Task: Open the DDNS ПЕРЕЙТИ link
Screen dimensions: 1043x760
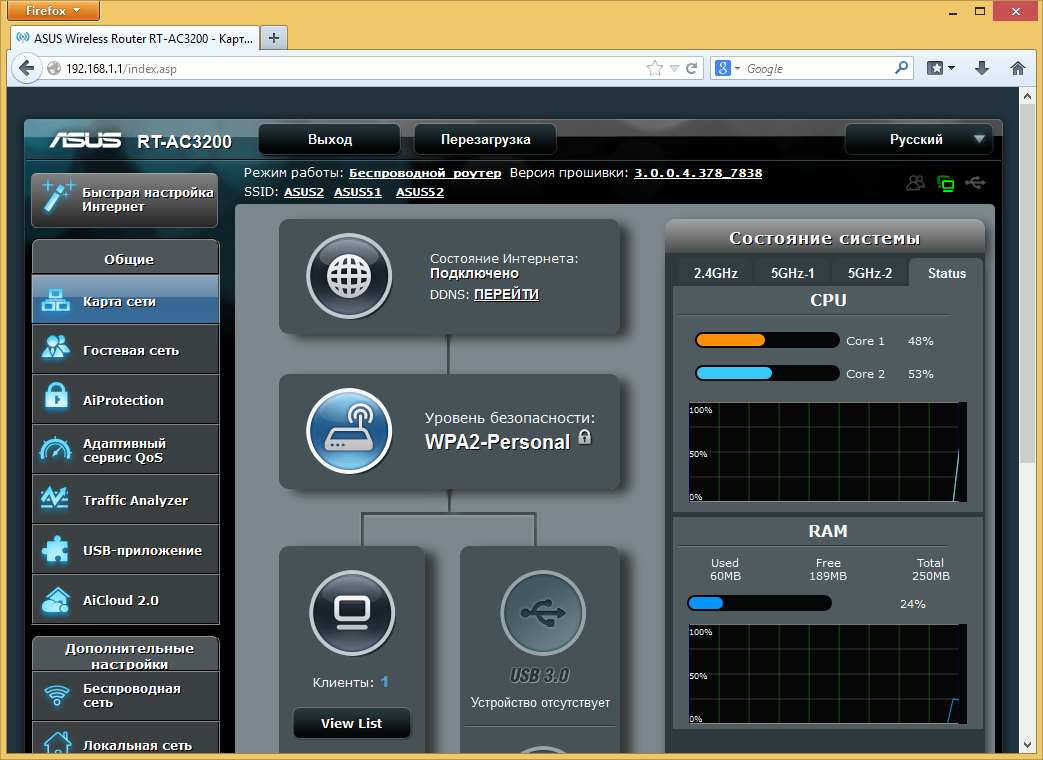Action: (x=506, y=294)
